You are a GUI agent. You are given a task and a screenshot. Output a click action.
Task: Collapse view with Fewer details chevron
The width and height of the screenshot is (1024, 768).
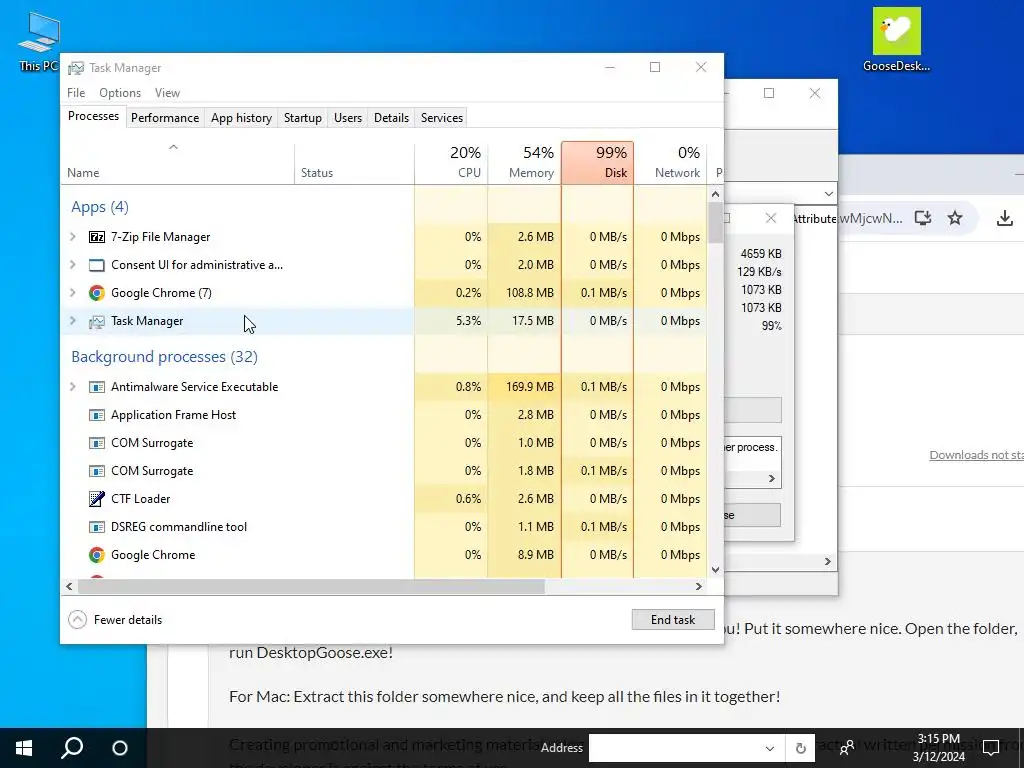(77, 620)
